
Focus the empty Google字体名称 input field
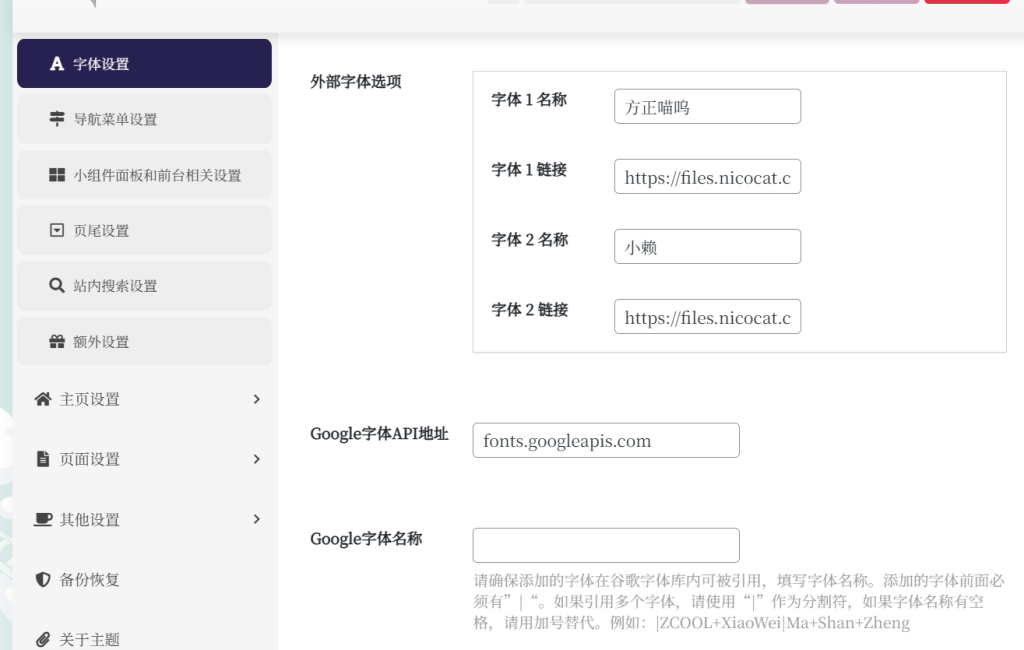606,545
